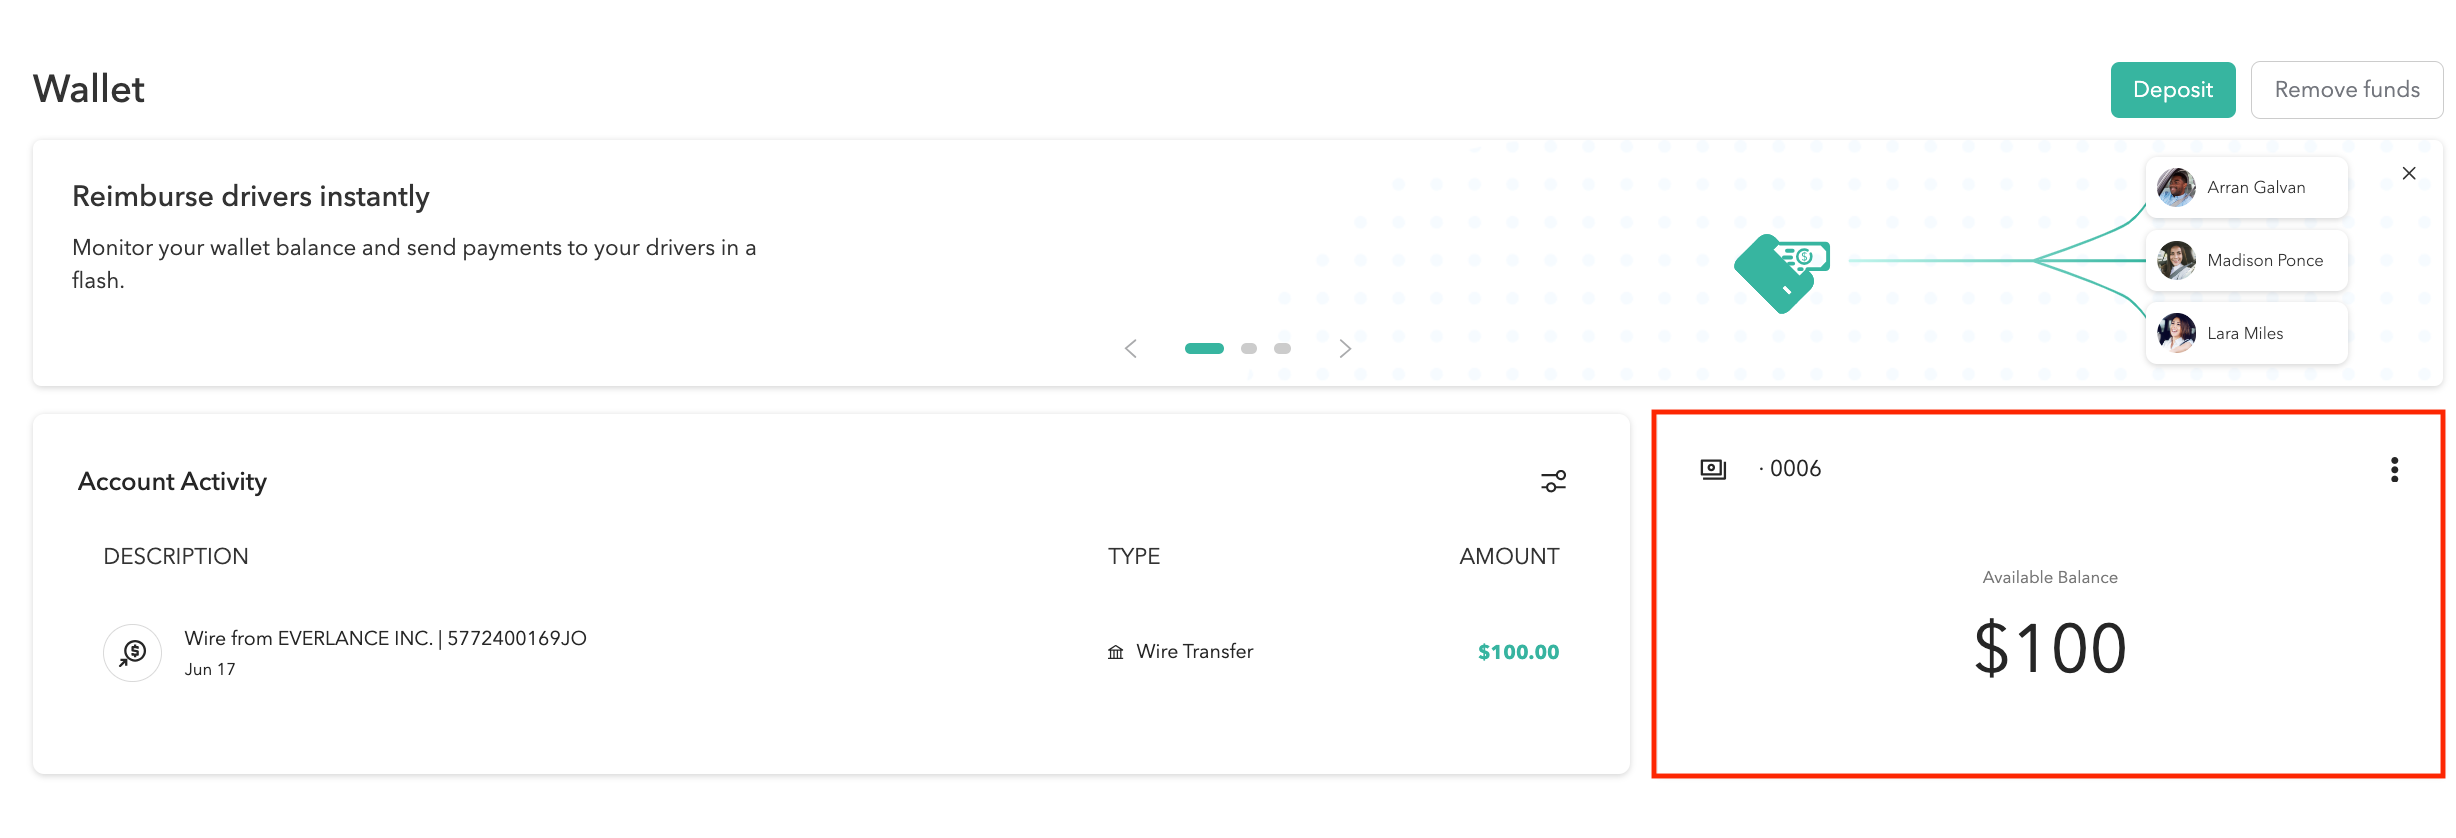Select the third carousel indicator dot

click(x=1282, y=349)
